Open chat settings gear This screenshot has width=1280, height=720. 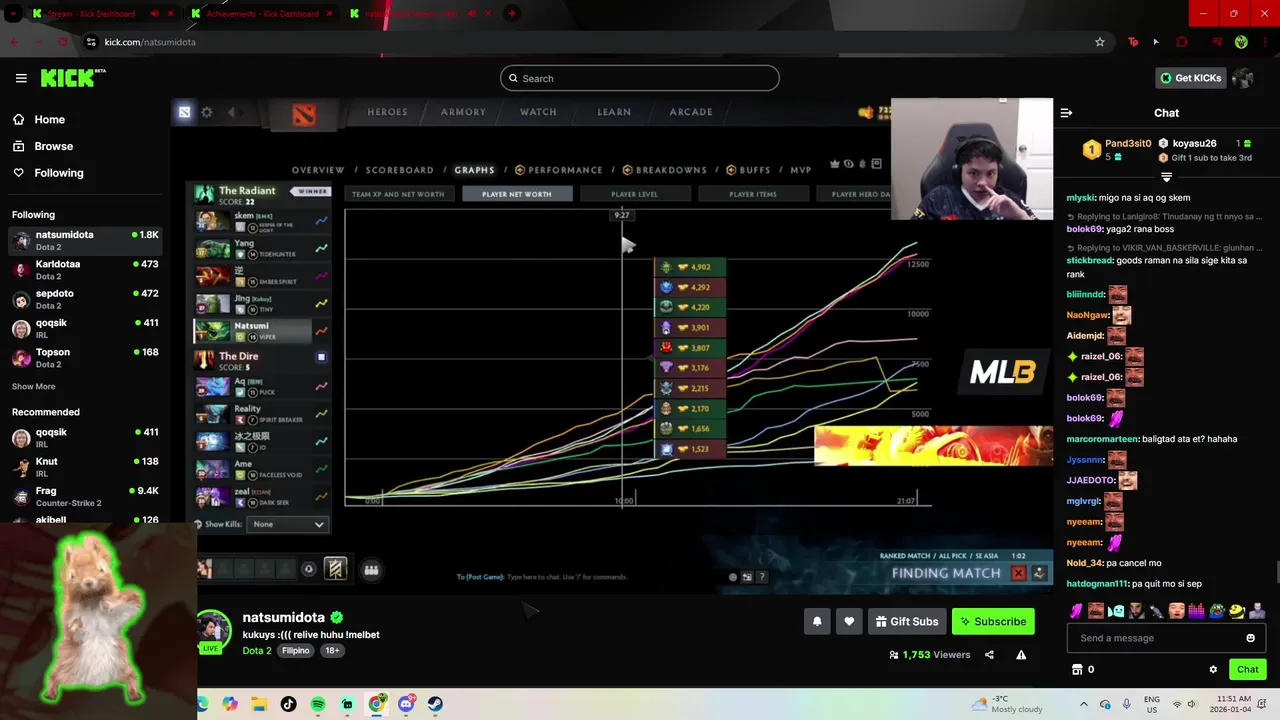pyautogui.click(x=1213, y=669)
